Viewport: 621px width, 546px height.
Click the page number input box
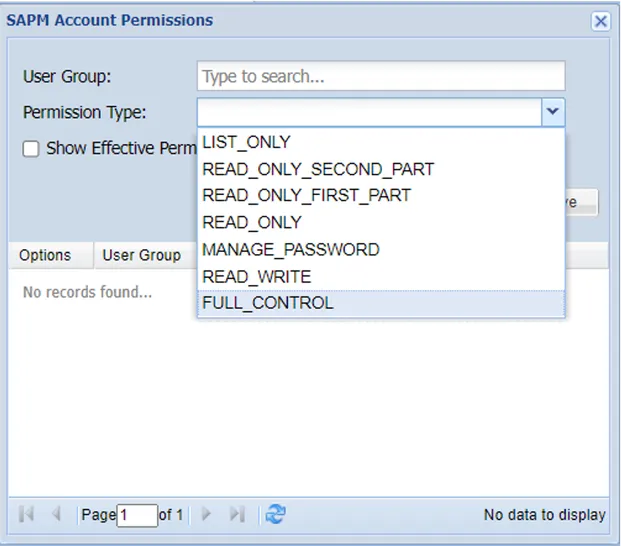[x=137, y=515]
